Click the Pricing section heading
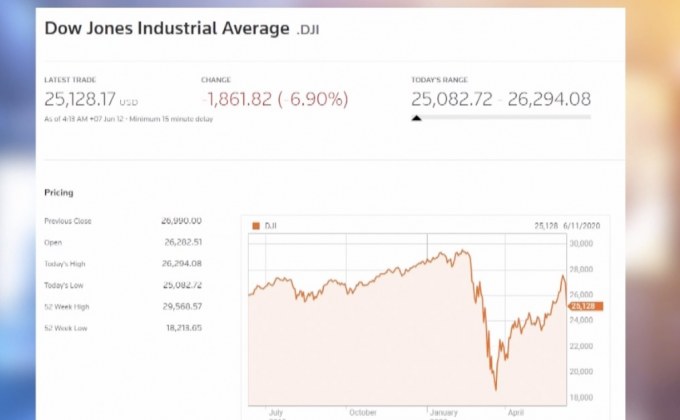Screen dimensions: 680x420 (59, 192)
